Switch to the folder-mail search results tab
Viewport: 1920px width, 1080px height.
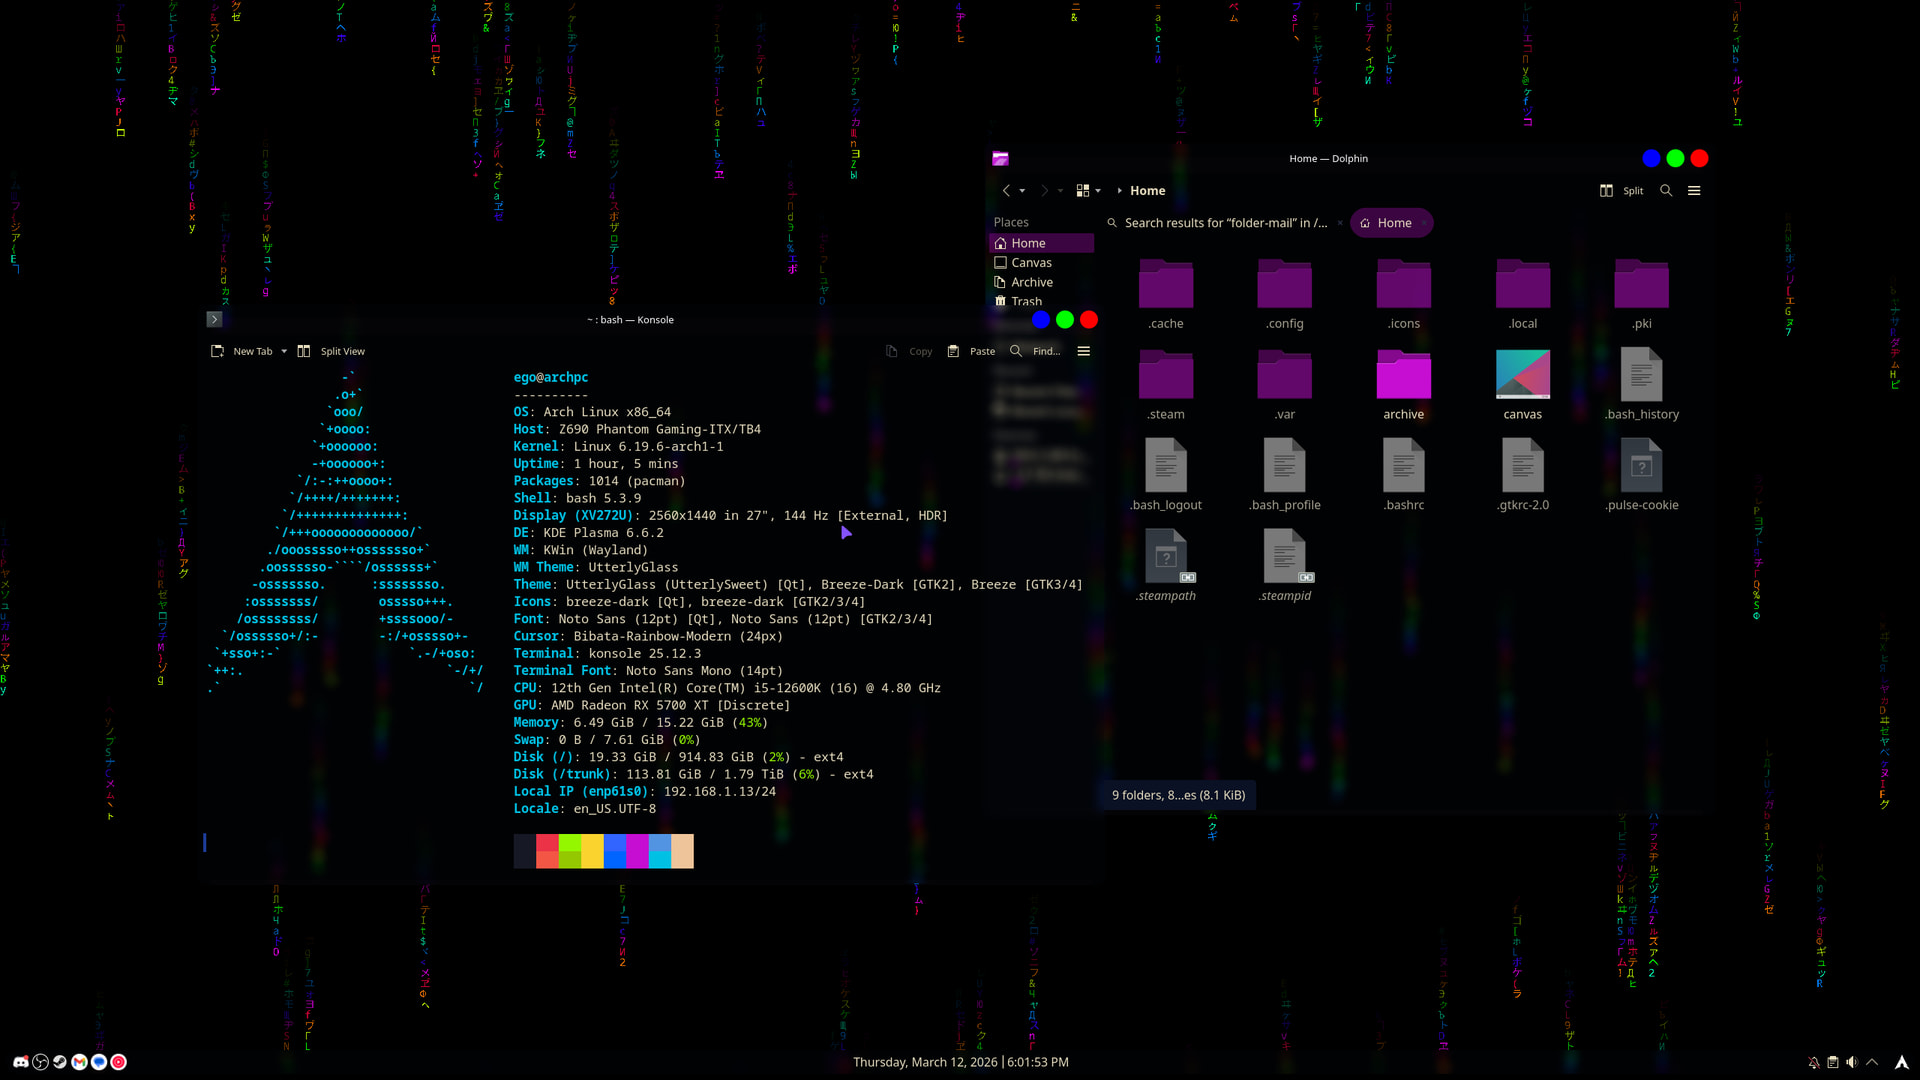[1224, 223]
